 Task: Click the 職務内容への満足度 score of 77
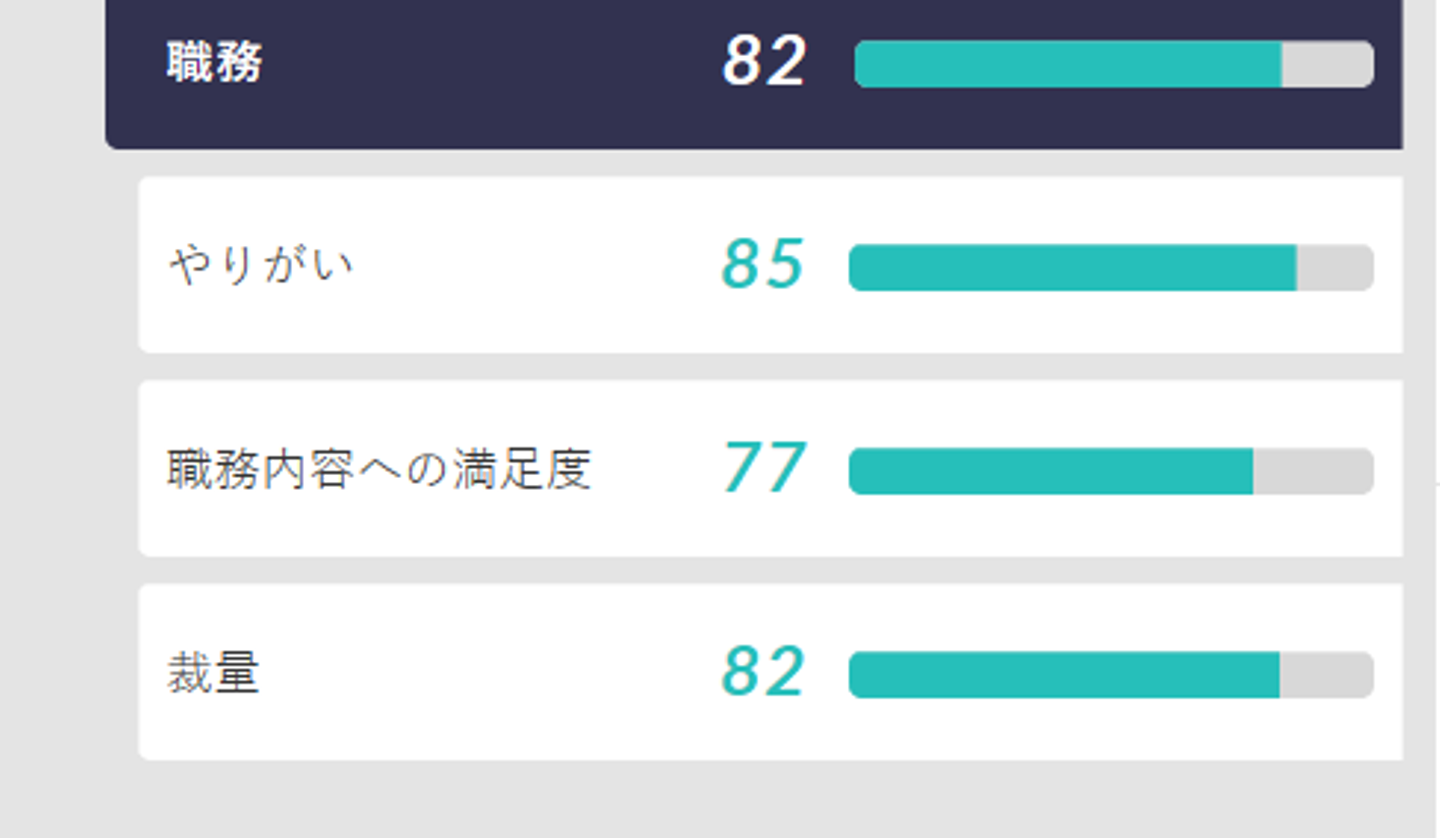coord(764,469)
